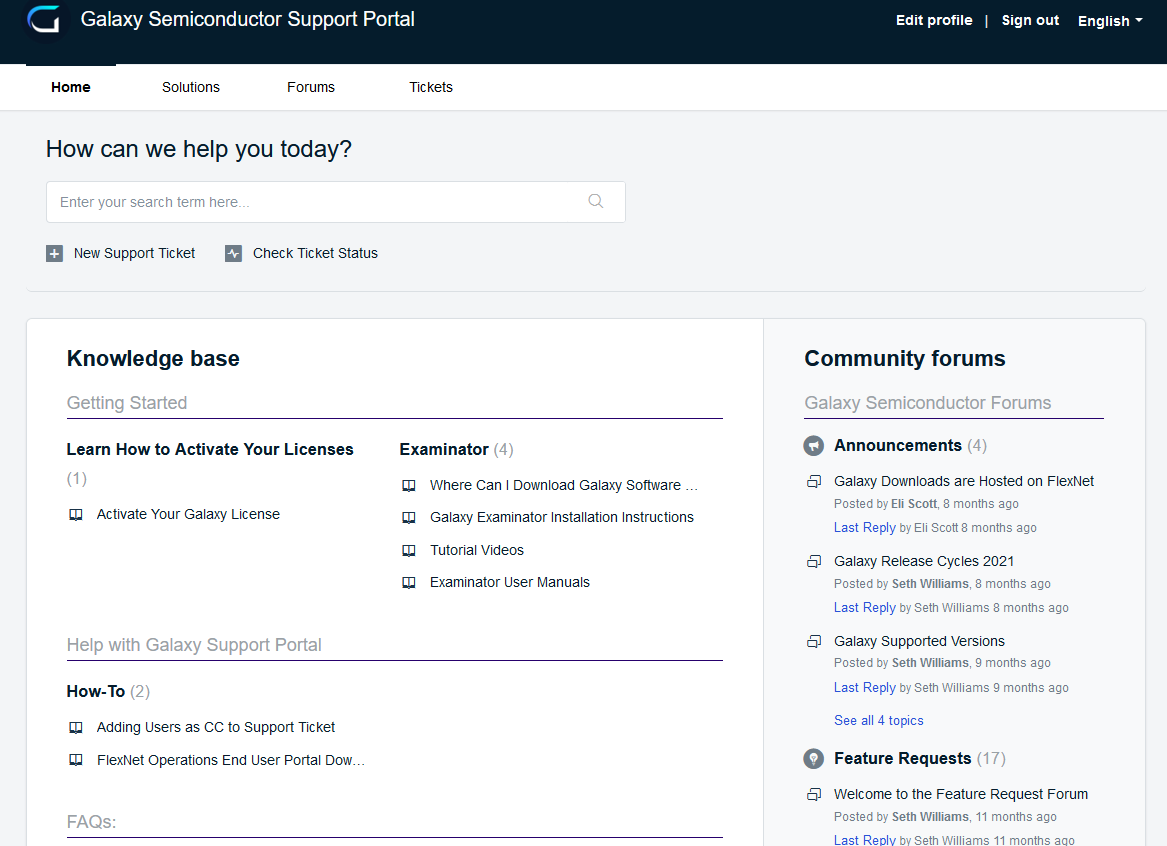Click See all 4 topics link

pos(878,720)
